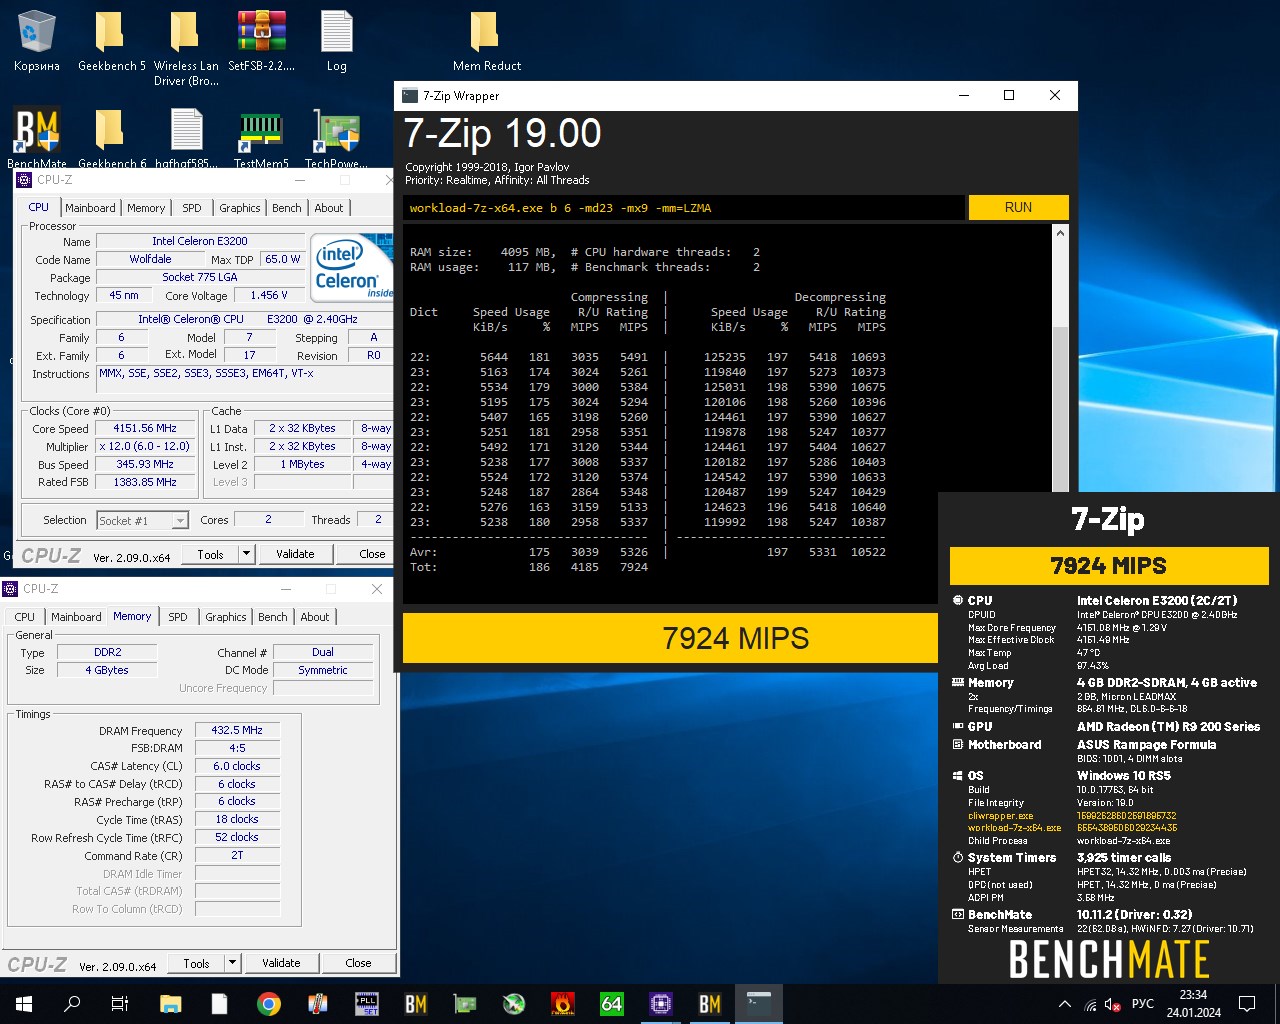The width and height of the screenshot is (1280, 1024).
Task: Open Mainboard tab in CPU-Z processor window
Action: pyautogui.click(x=90, y=208)
